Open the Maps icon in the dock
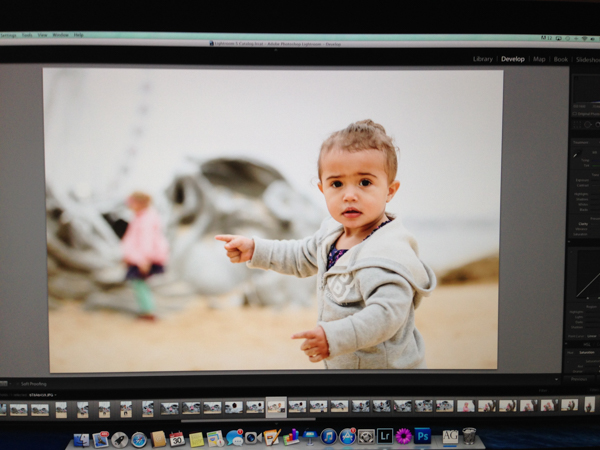The height and width of the screenshot is (450, 600). click(x=215, y=439)
